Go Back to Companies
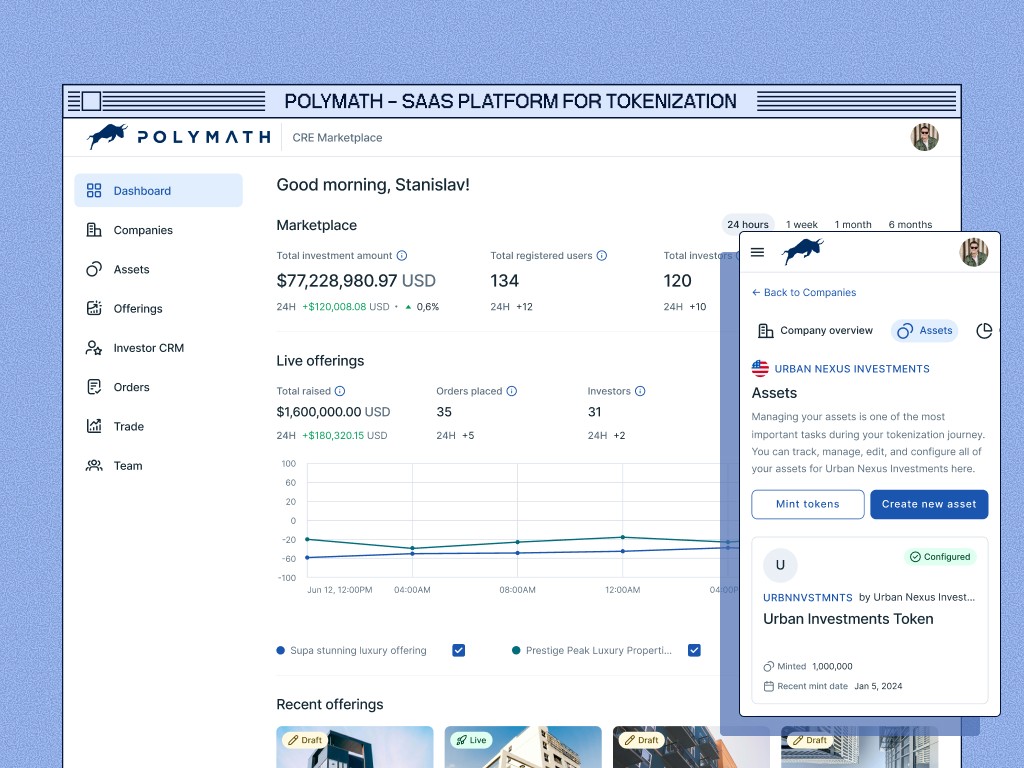This screenshot has width=1024, height=768. point(804,293)
